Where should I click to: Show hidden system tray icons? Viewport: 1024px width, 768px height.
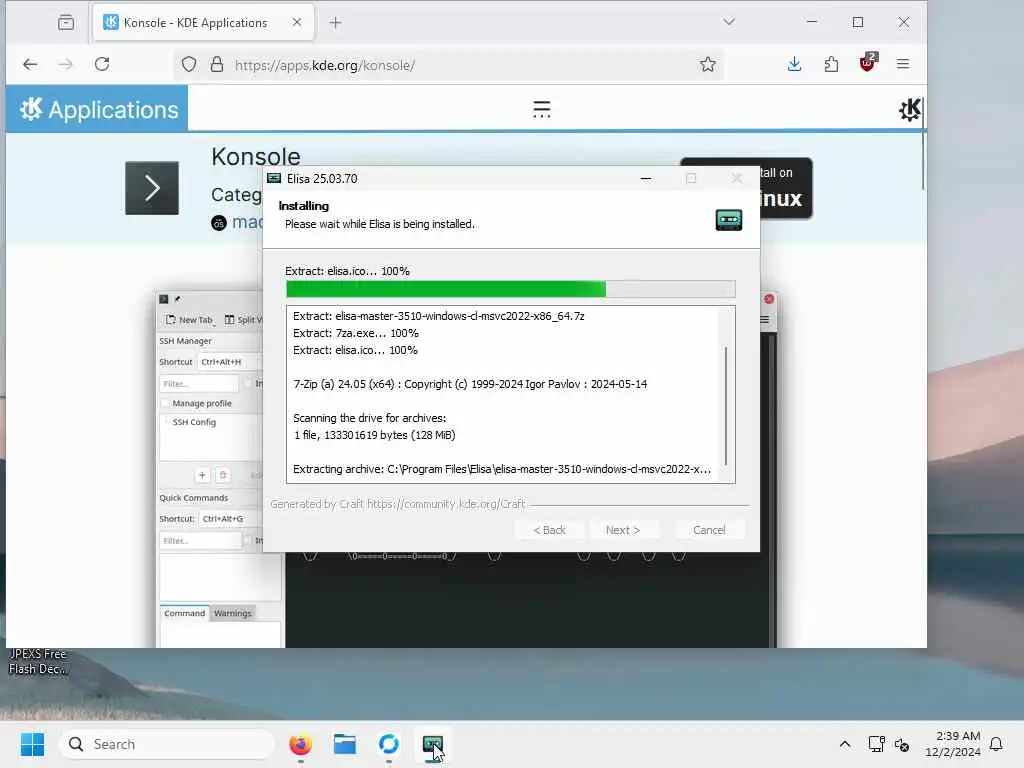(844, 744)
